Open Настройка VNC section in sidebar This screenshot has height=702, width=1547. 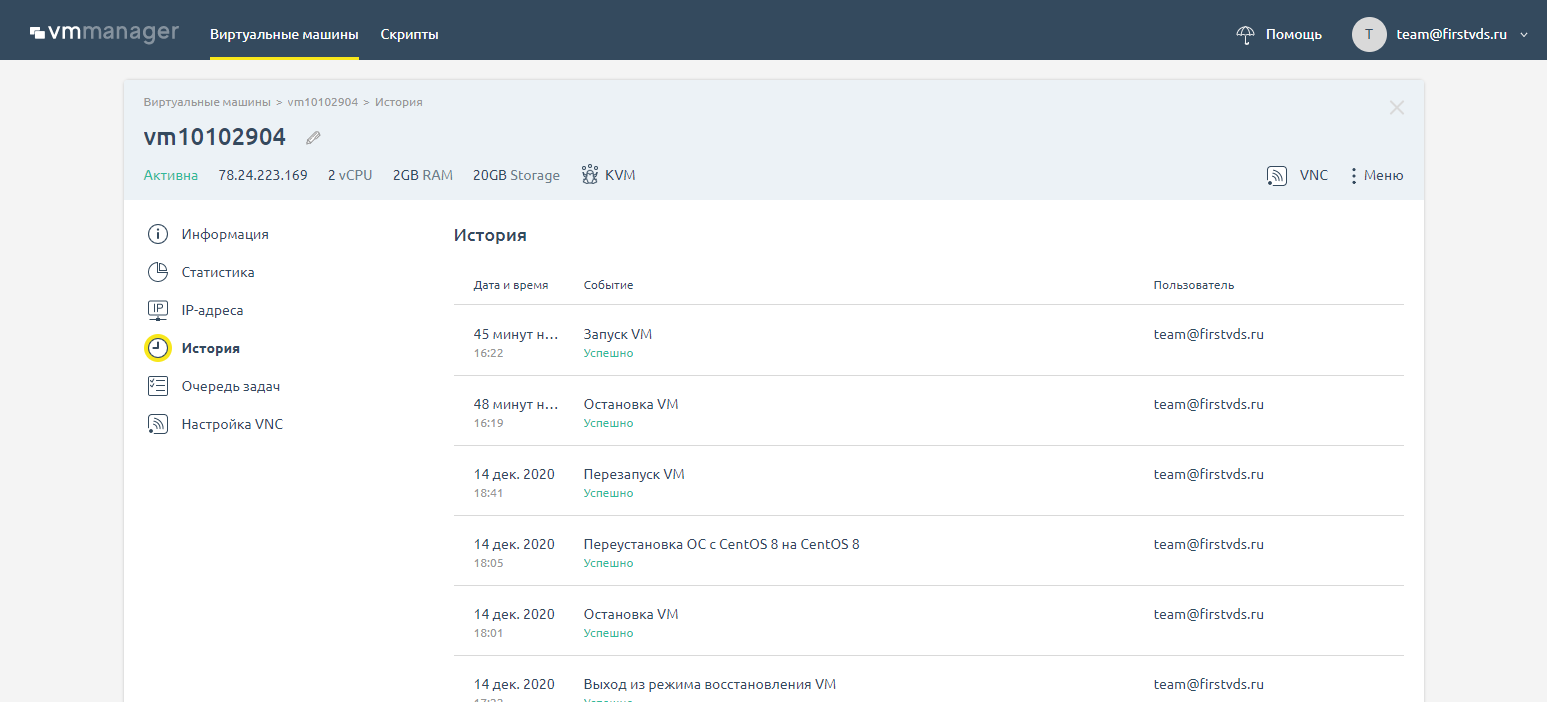[232, 424]
